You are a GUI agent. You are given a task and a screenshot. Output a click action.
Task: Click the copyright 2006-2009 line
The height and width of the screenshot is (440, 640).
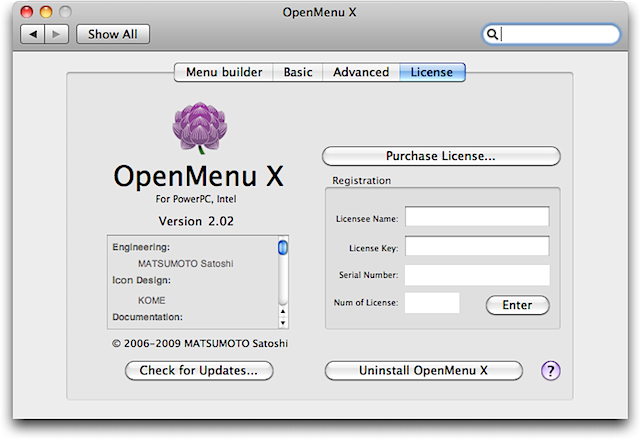point(200,343)
